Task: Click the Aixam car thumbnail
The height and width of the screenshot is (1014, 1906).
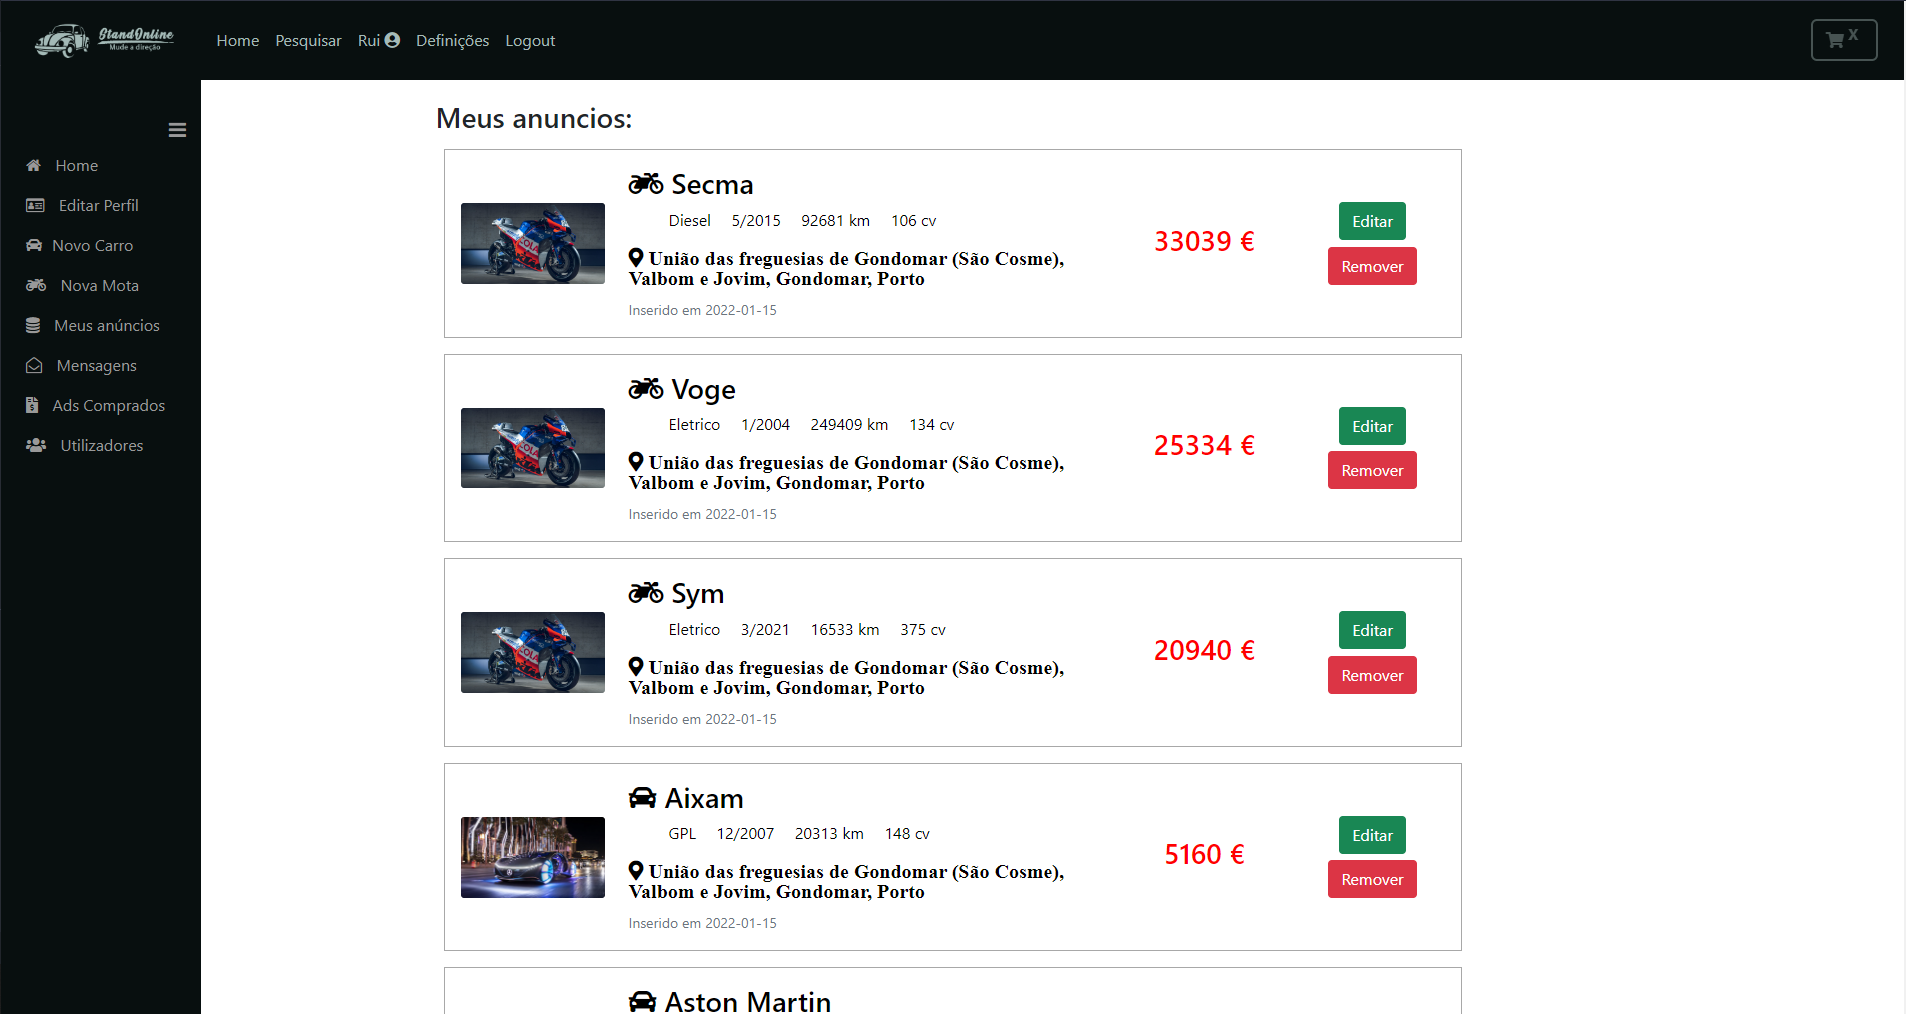Action: [533, 858]
